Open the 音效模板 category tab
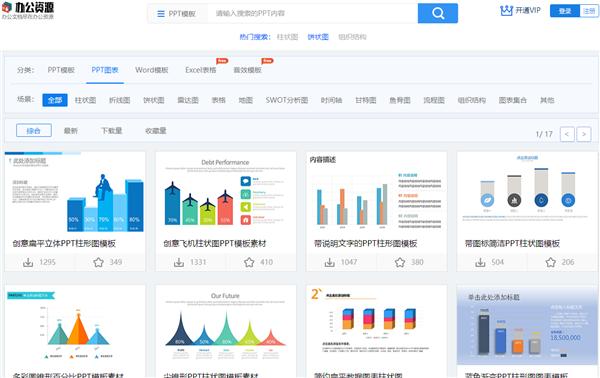Viewport: 600px width, 378px height. tap(247, 70)
